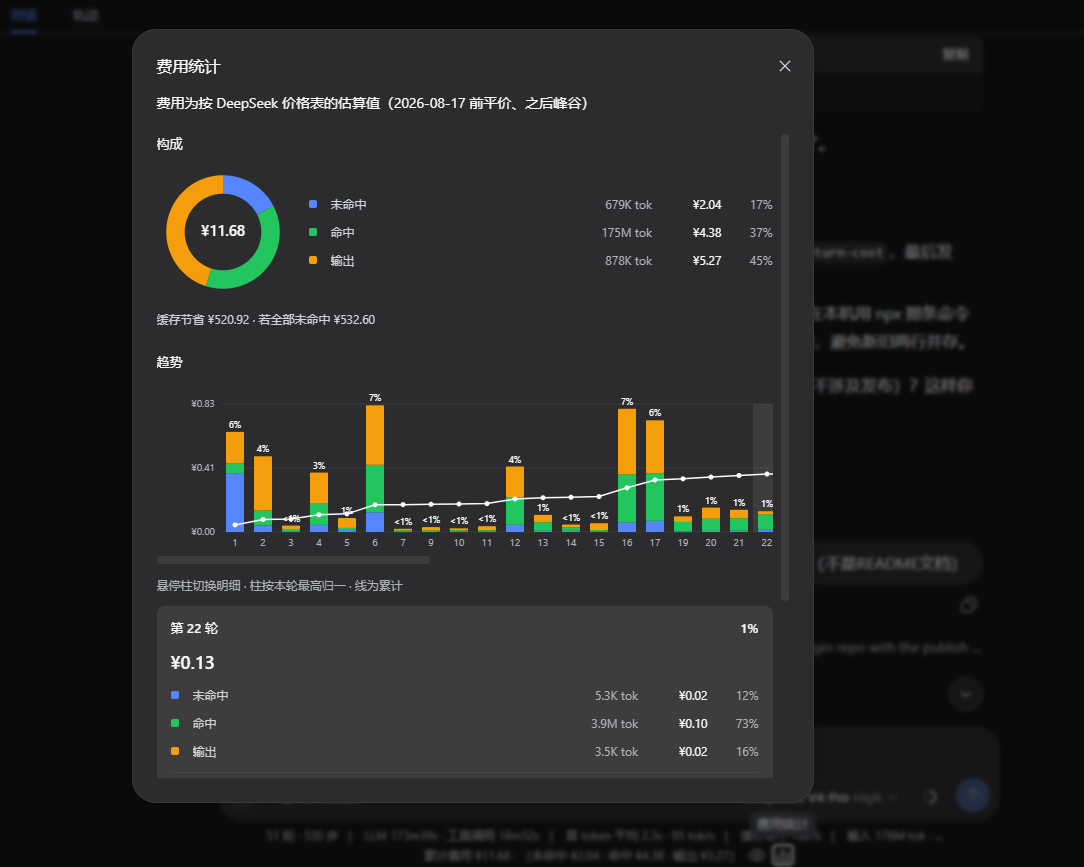Click the ¥11.68 total in donut center

click(x=223, y=231)
